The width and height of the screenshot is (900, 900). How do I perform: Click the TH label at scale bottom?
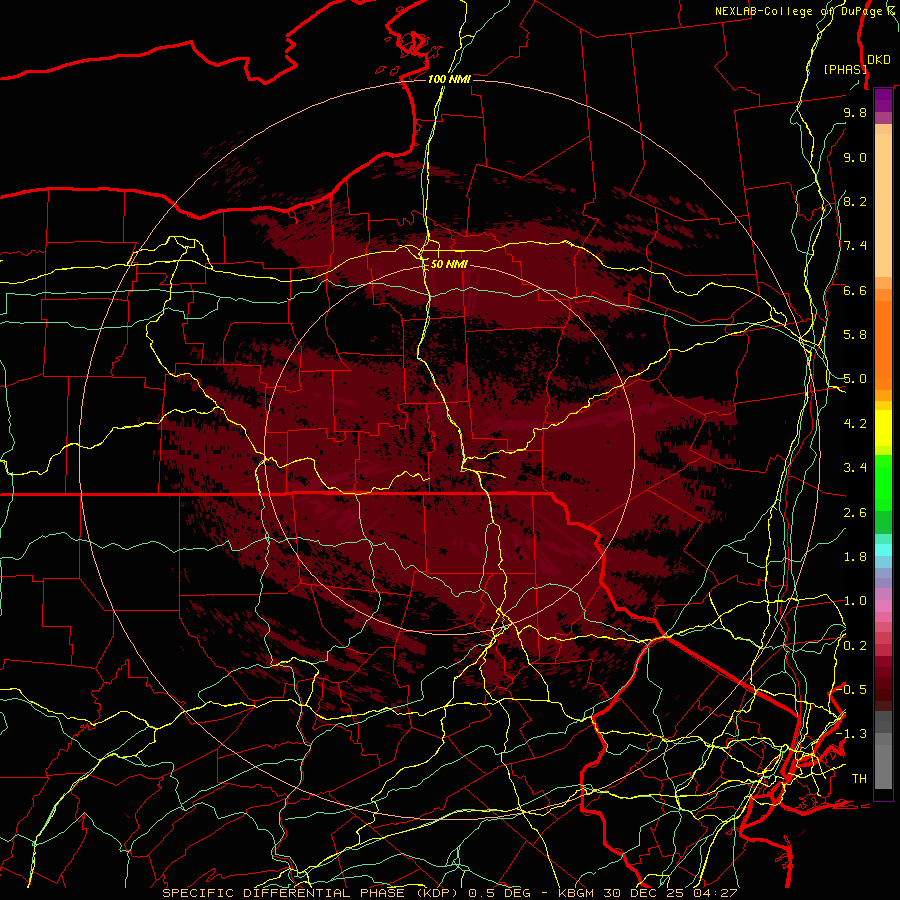(859, 779)
